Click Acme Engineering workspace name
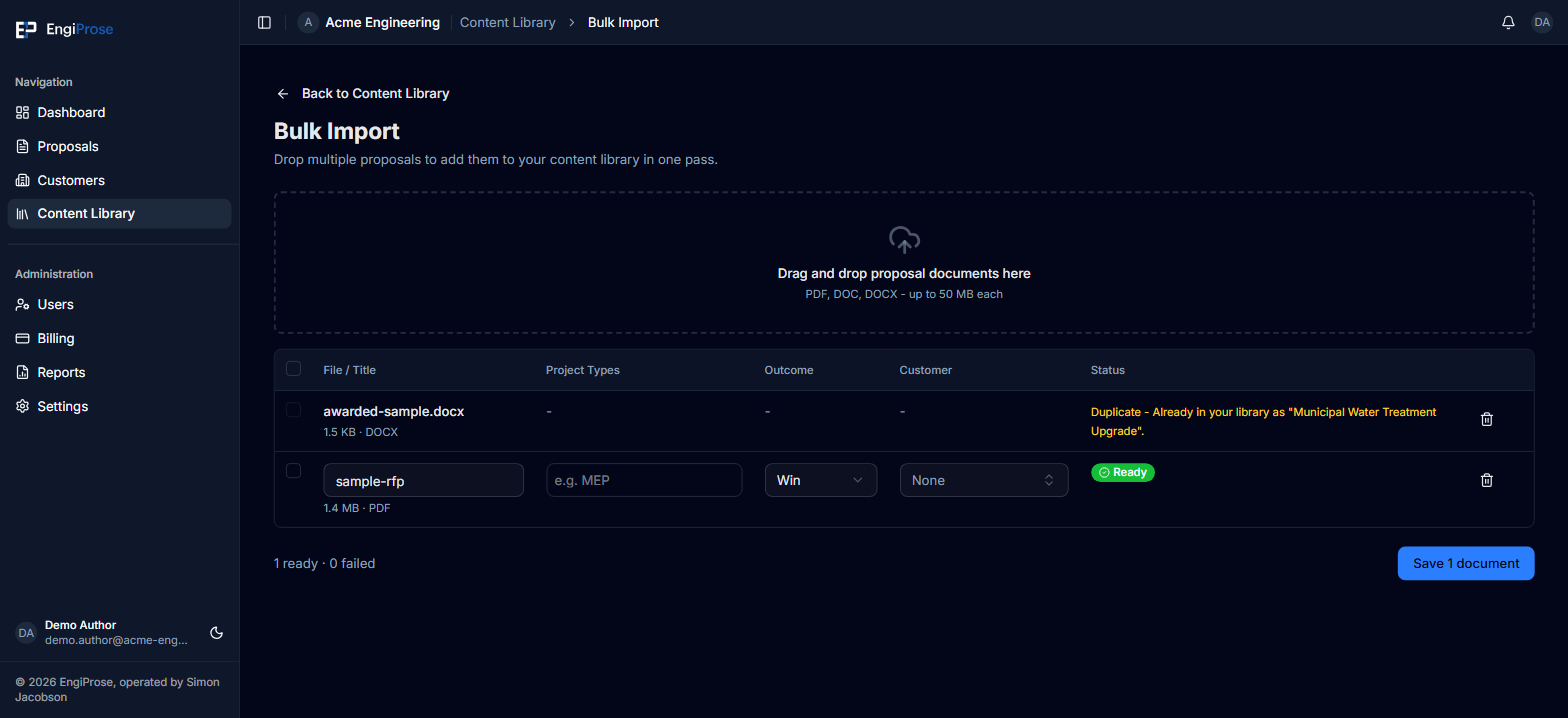Image resolution: width=1568 pixels, height=718 pixels. tap(383, 22)
